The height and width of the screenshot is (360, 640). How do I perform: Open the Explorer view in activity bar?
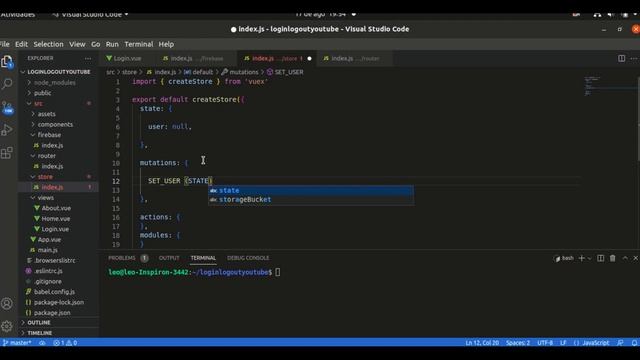7,62
